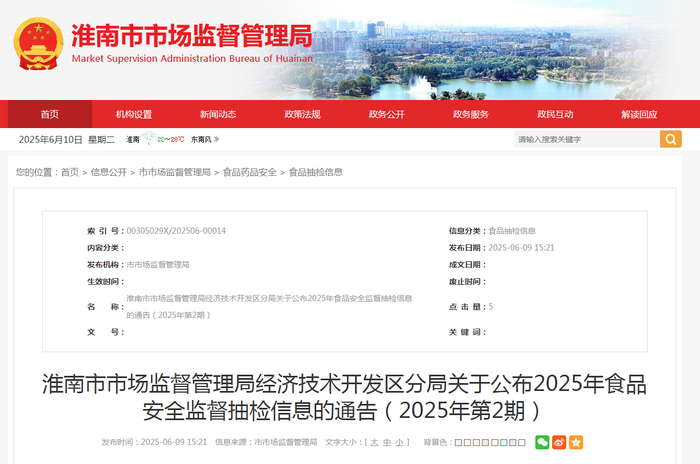
Task: Click the index number 00305029X/202506-00014
Action: click(176, 230)
